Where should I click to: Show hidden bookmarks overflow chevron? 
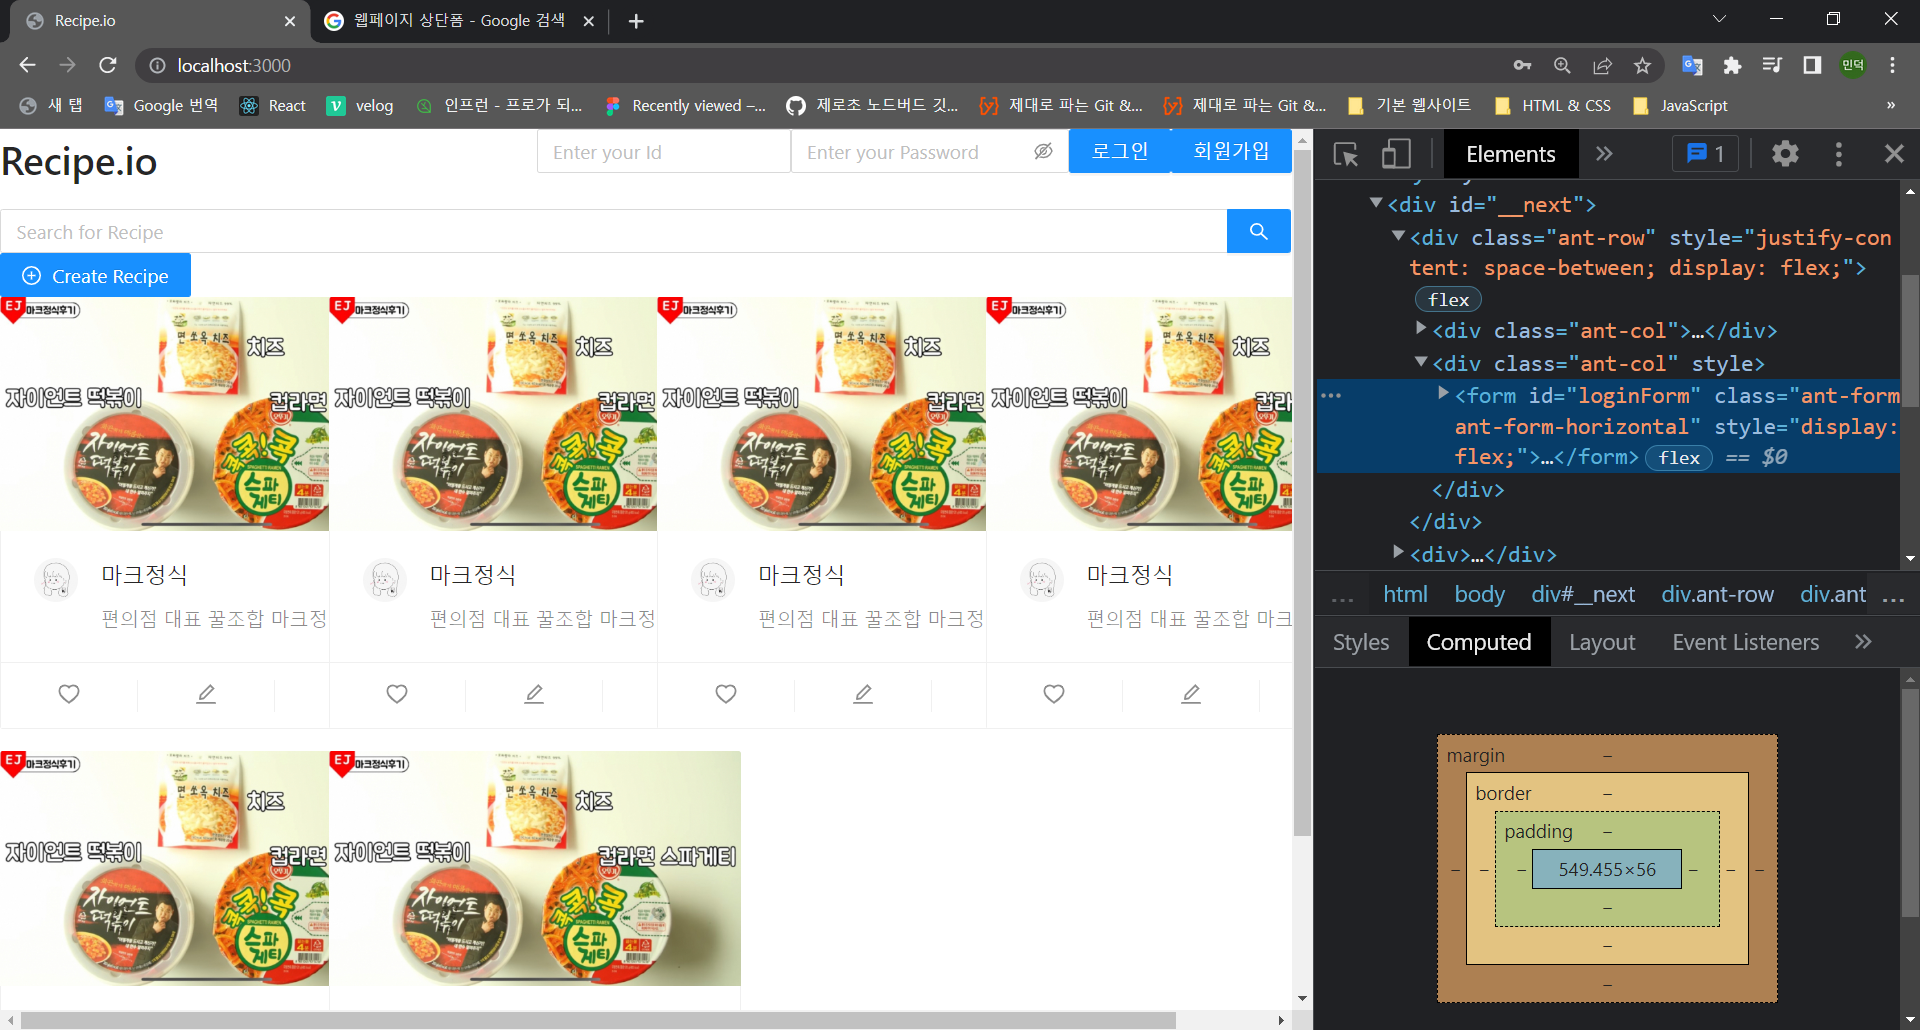(x=1890, y=105)
